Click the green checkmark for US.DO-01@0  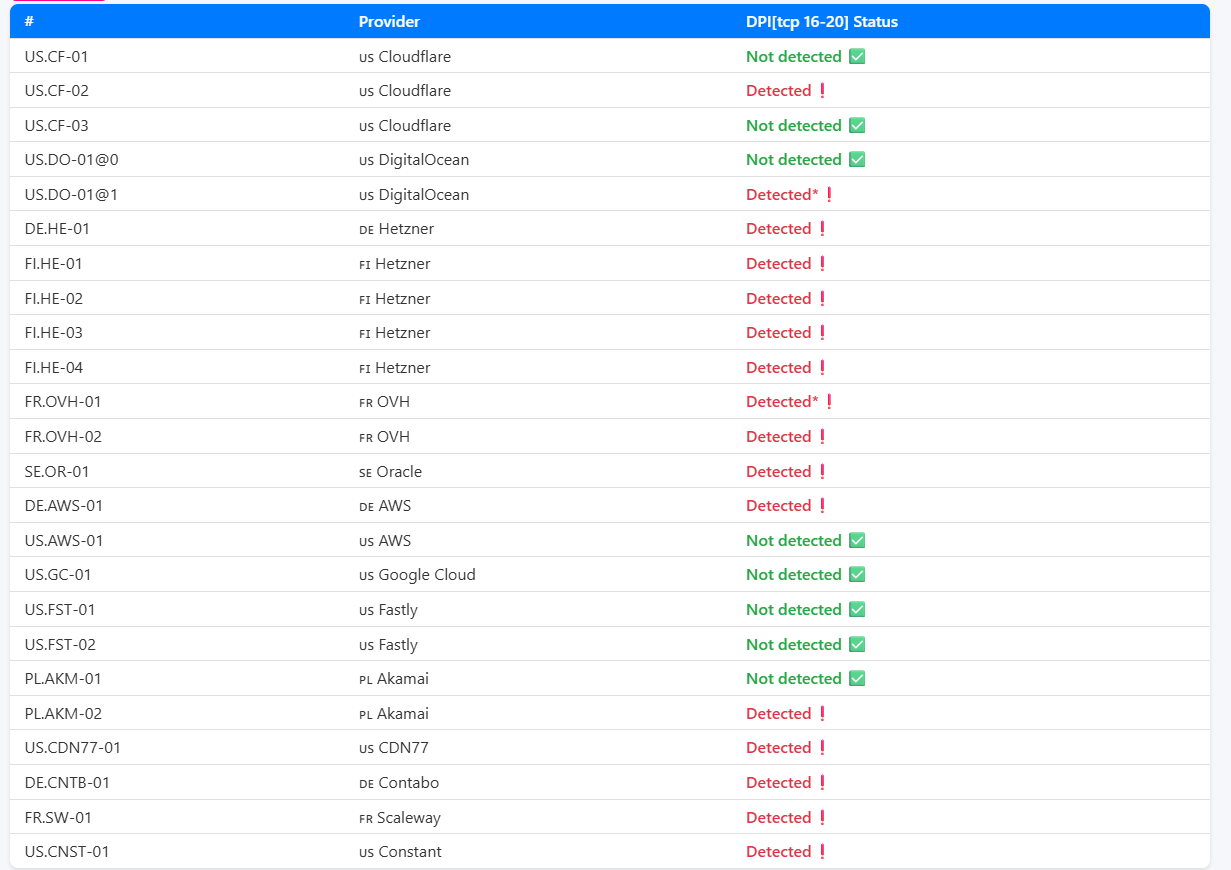click(857, 160)
